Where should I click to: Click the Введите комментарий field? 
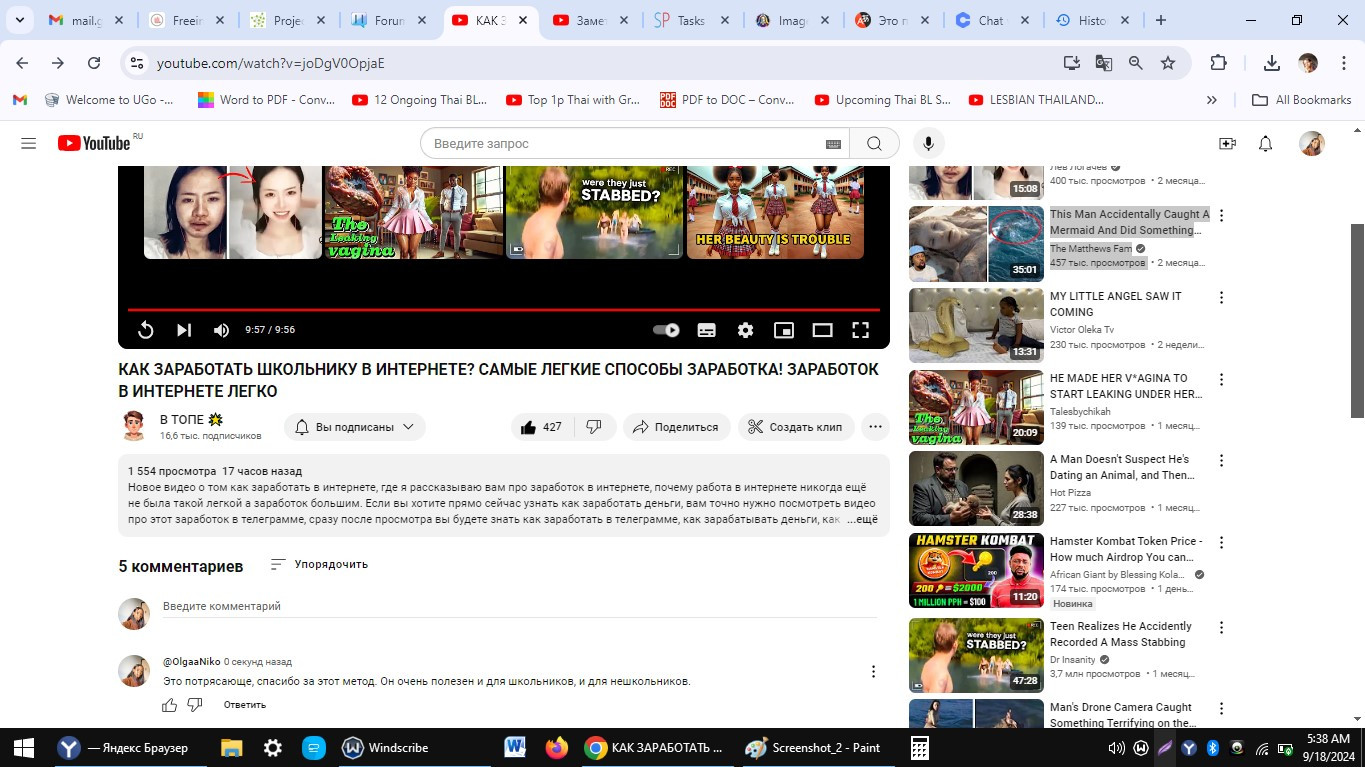coord(520,606)
